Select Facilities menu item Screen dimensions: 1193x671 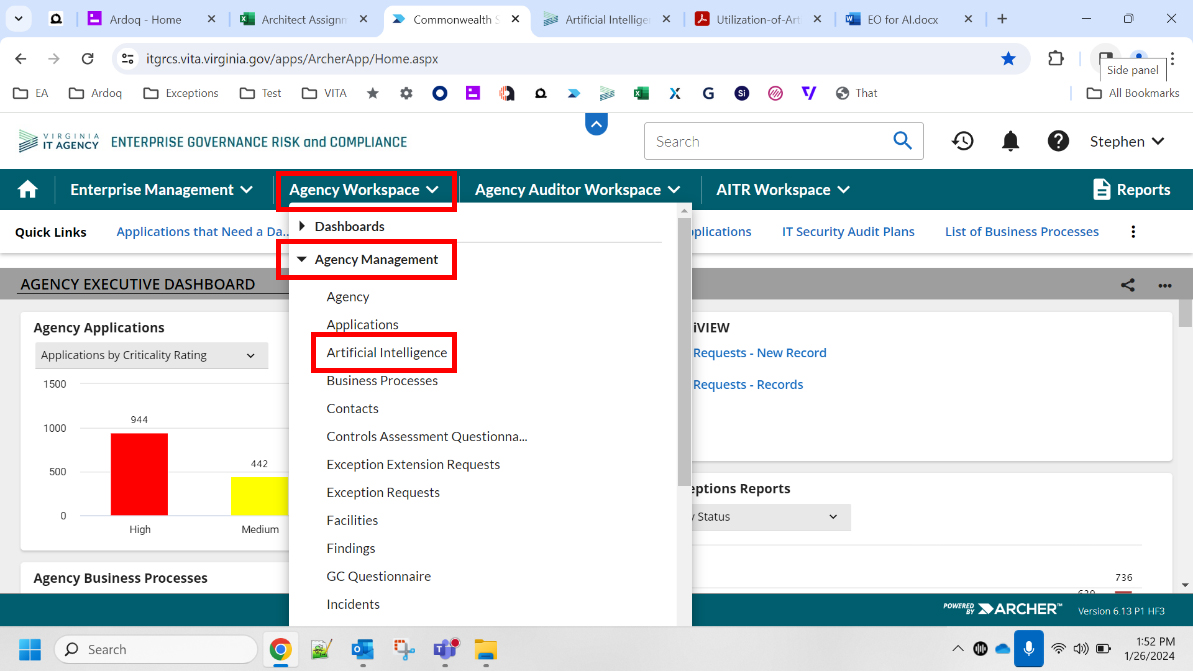coord(352,520)
